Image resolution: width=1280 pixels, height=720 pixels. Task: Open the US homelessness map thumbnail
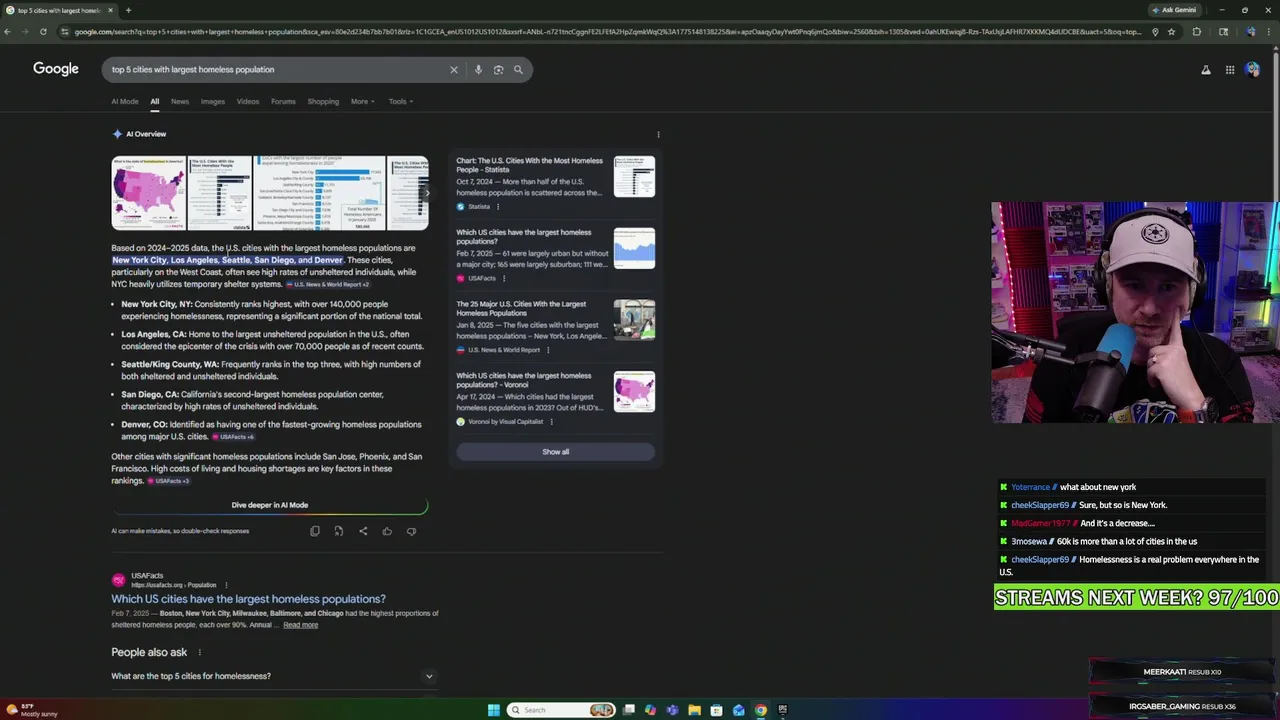click(x=148, y=193)
